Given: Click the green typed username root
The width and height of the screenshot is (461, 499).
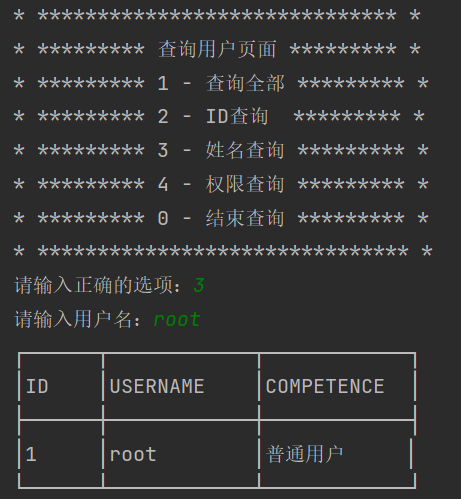Looking at the screenshot, I should pos(177,320).
